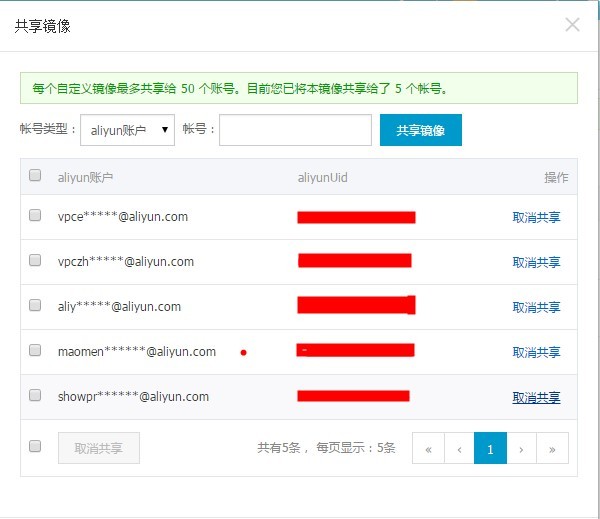Click 取消共享 link for showpr****** account
Image resolution: width=600 pixels, height=519 pixels.
536,398
